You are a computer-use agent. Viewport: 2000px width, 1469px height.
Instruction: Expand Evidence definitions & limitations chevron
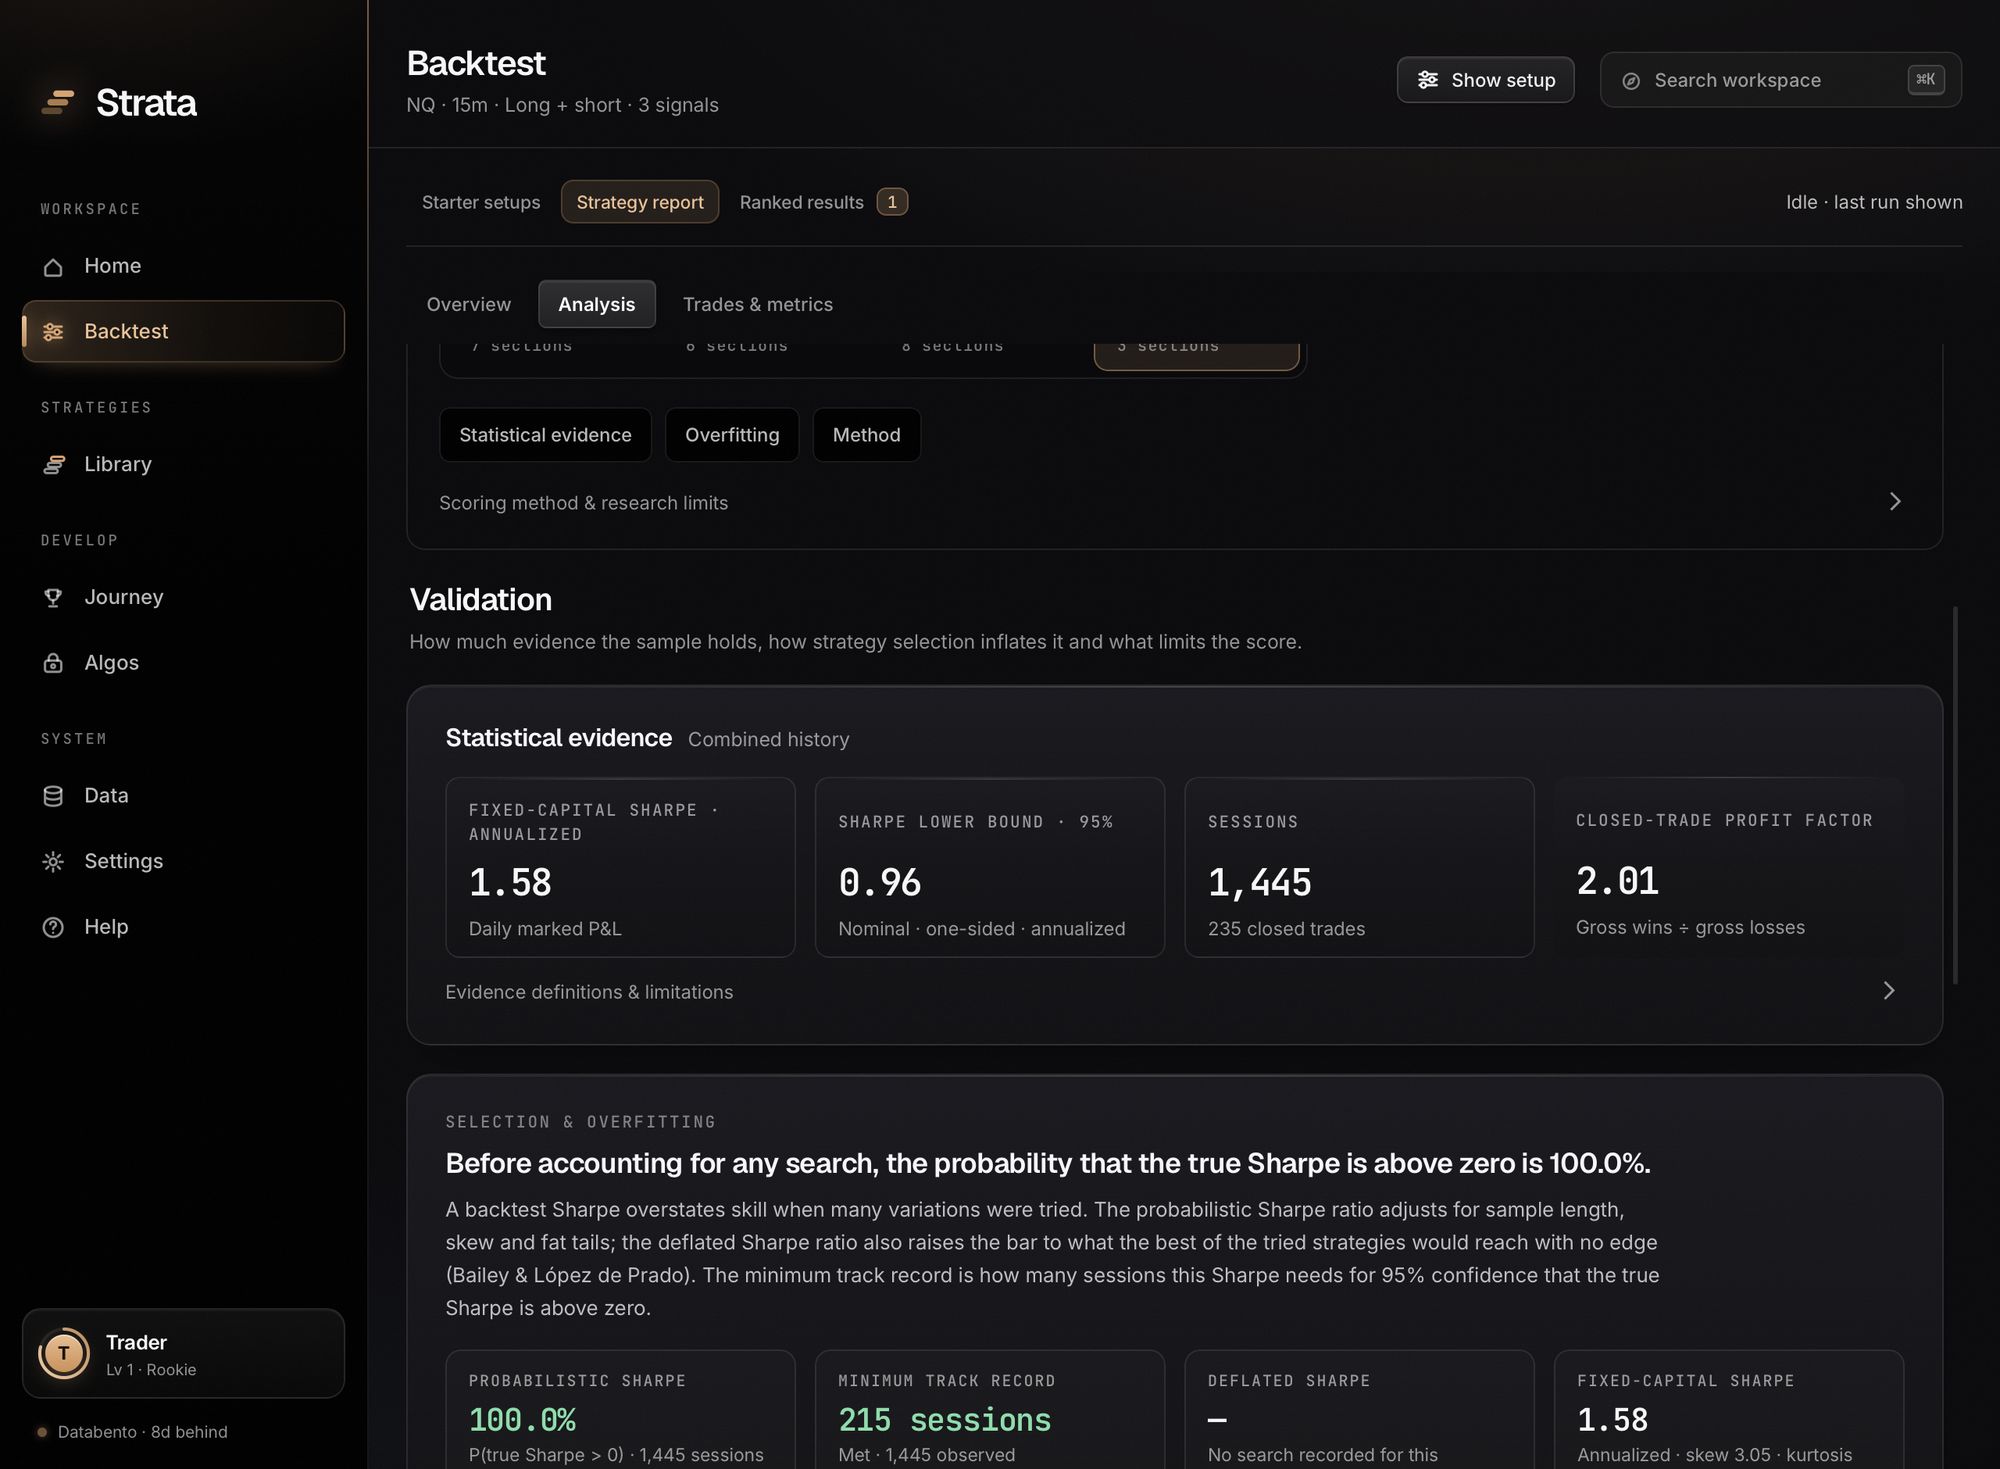(1889, 991)
